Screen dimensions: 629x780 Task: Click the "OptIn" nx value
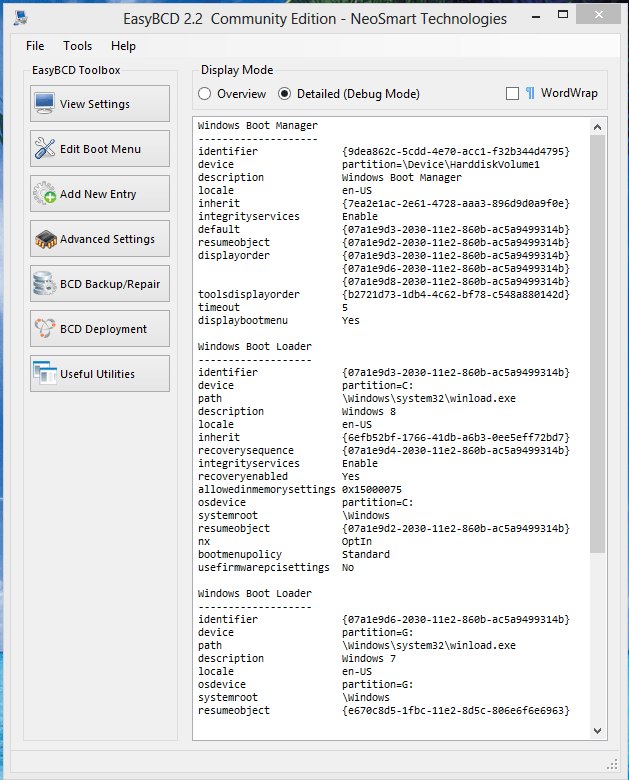(x=357, y=541)
